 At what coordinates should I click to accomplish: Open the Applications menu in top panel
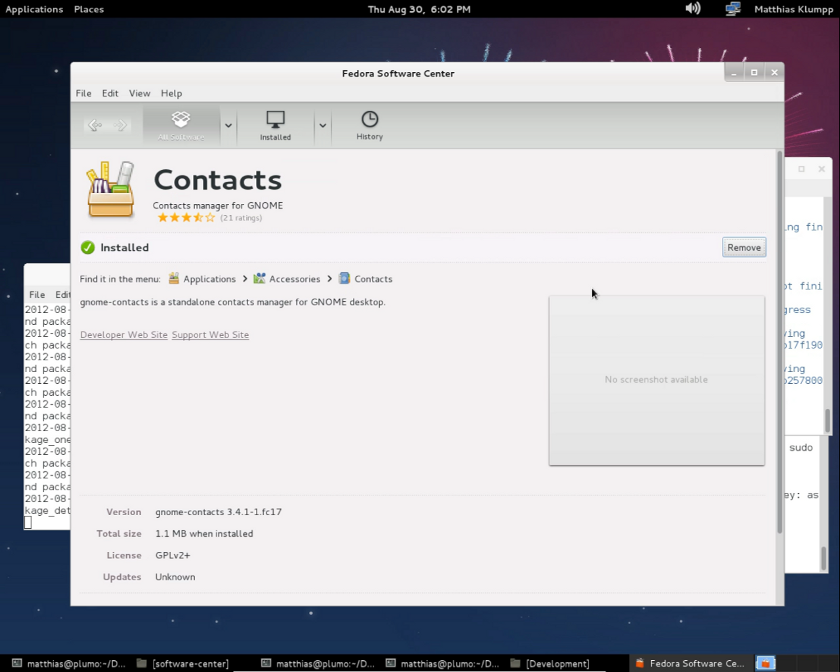(x=34, y=9)
